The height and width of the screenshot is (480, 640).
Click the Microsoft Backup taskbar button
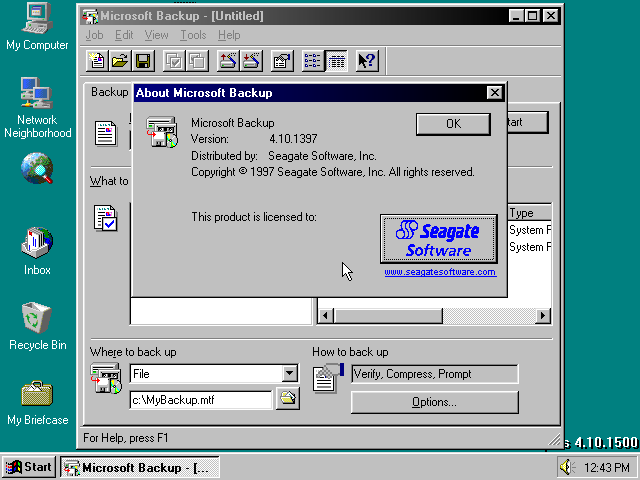click(x=140, y=467)
